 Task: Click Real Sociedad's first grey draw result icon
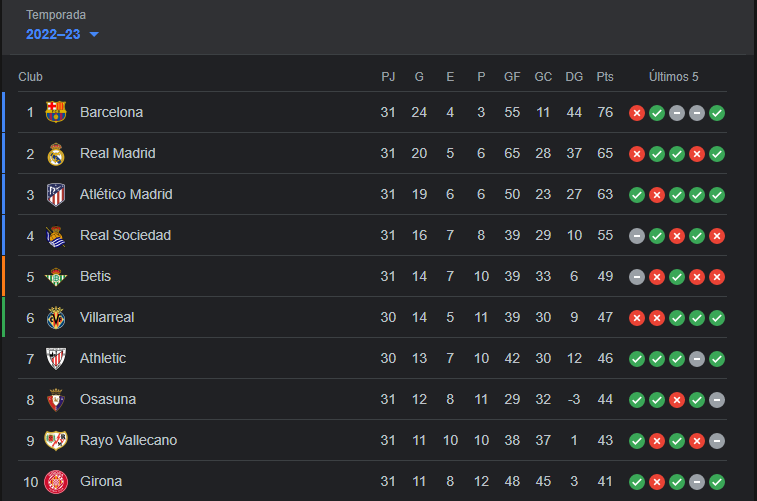pos(637,236)
